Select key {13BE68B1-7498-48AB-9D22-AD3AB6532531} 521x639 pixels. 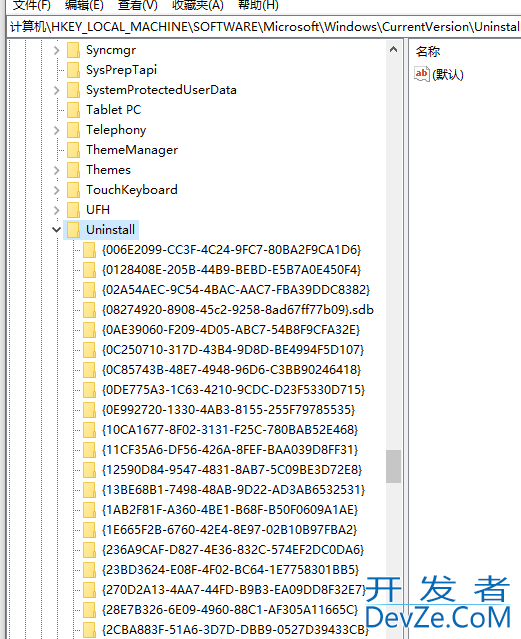click(233, 489)
